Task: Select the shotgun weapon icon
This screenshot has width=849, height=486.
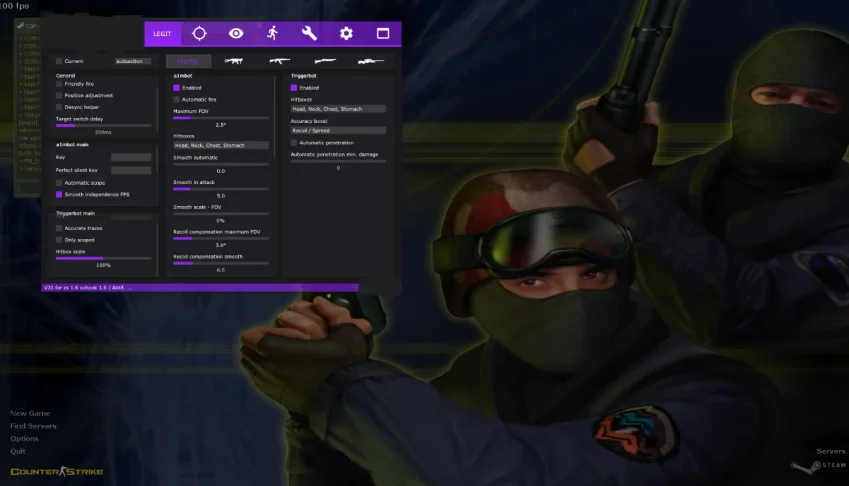Action: (x=325, y=61)
